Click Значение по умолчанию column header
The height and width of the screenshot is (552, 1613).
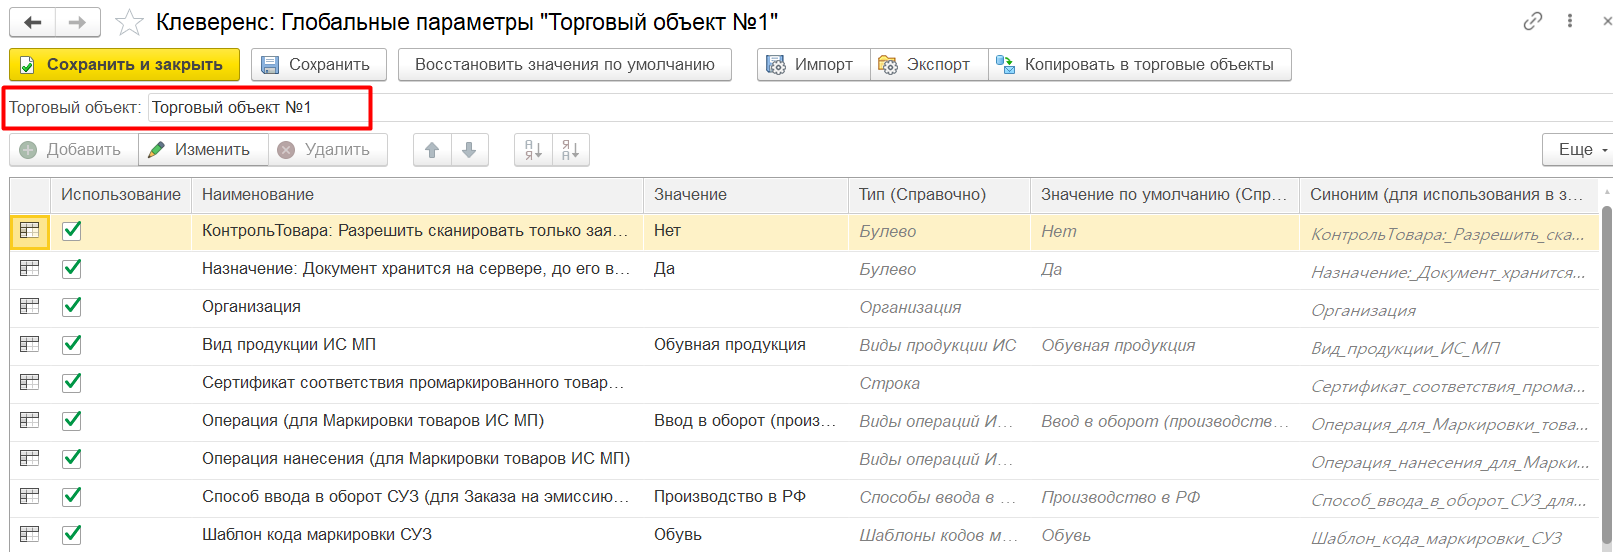(1165, 194)
